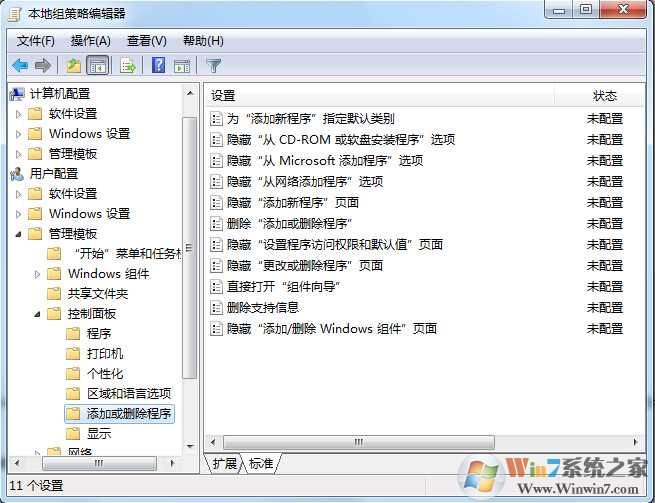Maximize the 本地组策略编辑器 window
Screen dimensions: 655x503
586,9
